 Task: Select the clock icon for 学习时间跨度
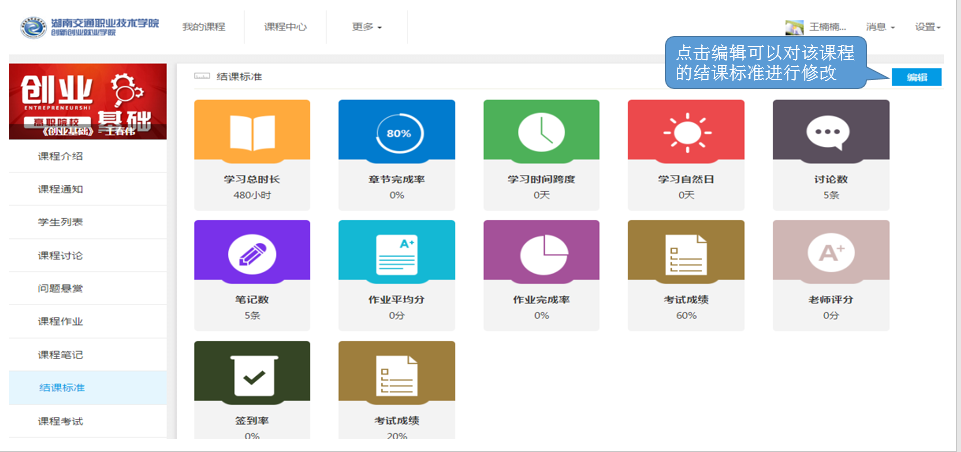(541, 131)
